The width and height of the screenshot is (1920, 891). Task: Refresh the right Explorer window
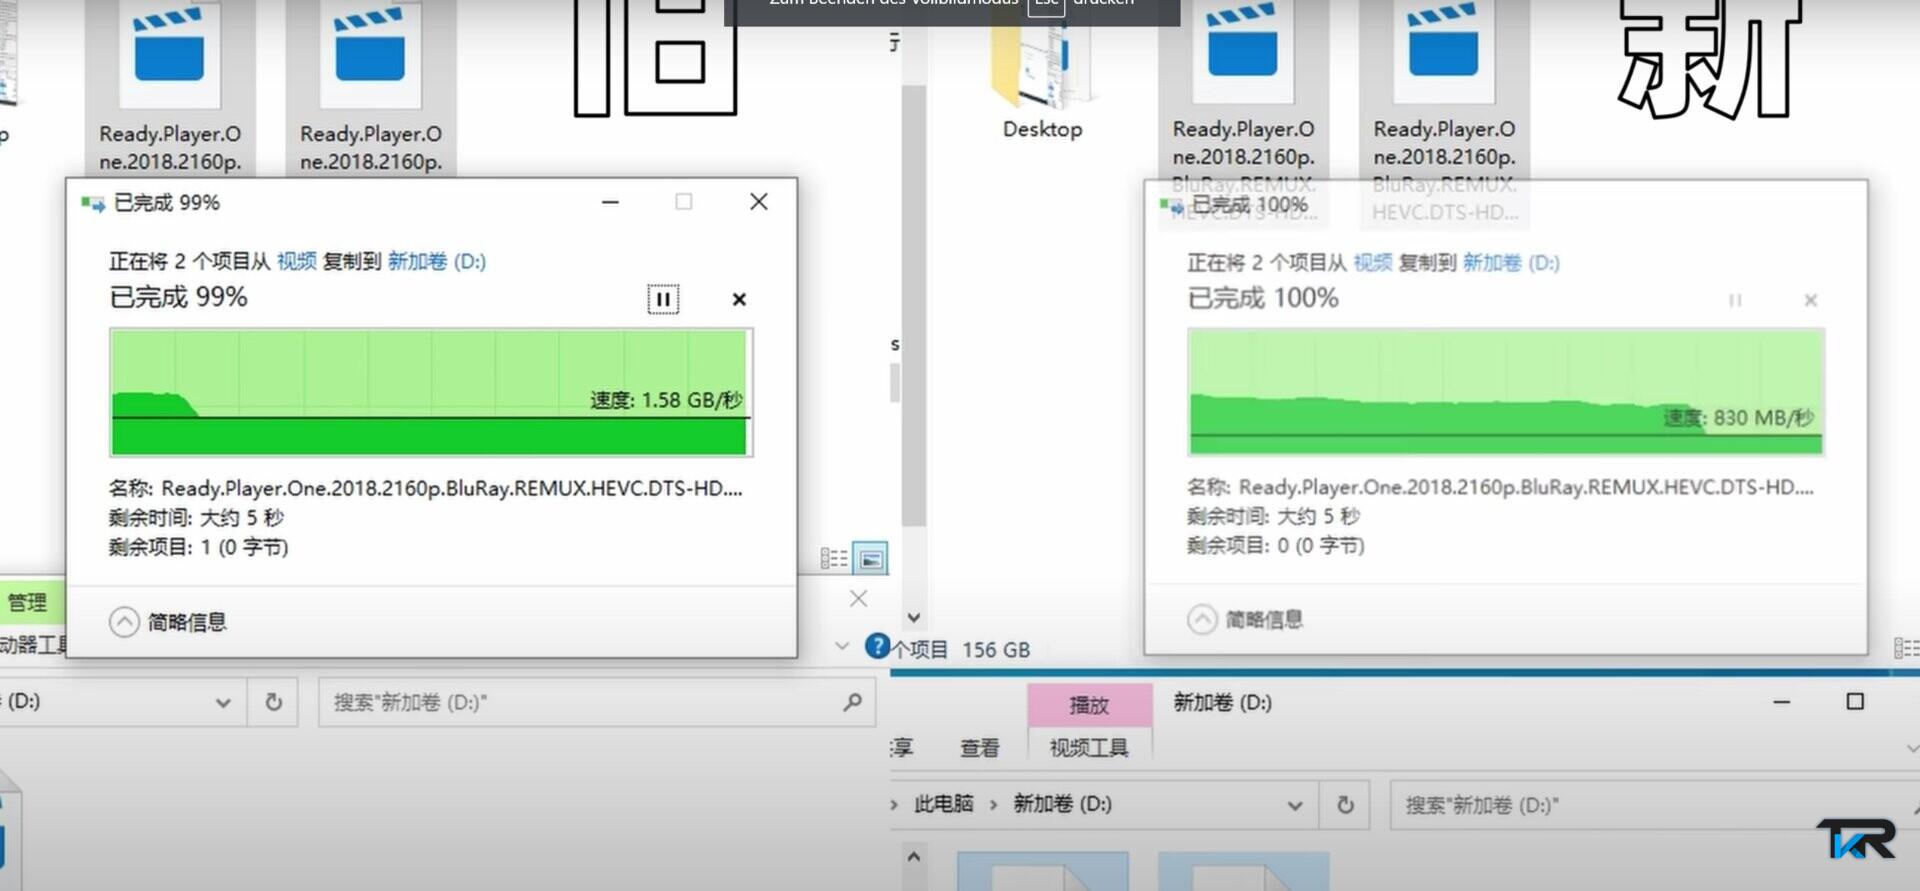click(x=1346, y=805)
